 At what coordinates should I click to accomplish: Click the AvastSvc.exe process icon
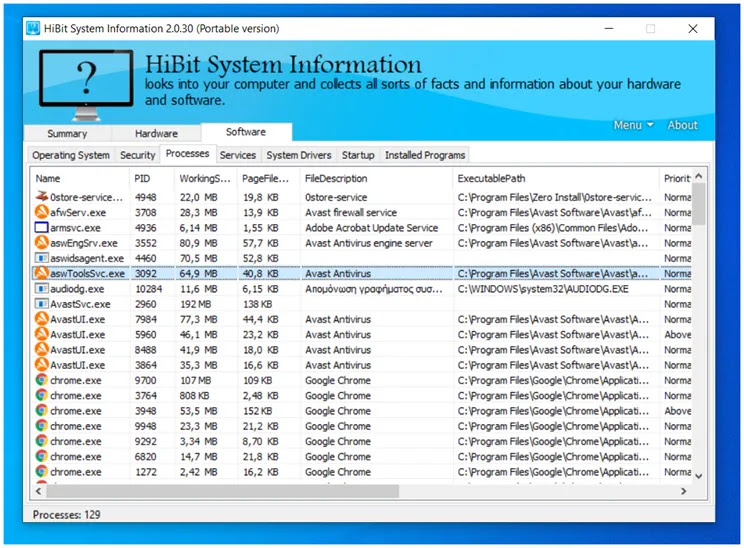42,304
